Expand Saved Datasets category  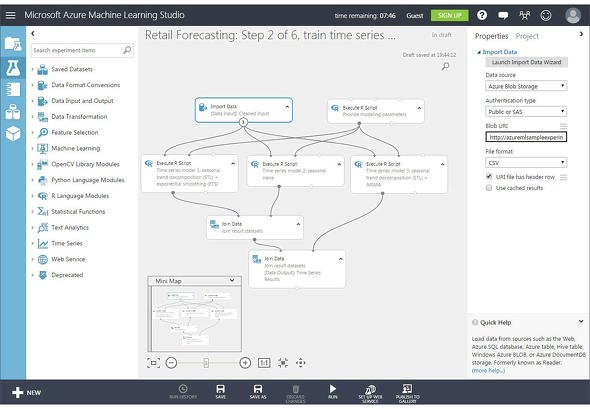pyautogui.click(x=32, y=69)
